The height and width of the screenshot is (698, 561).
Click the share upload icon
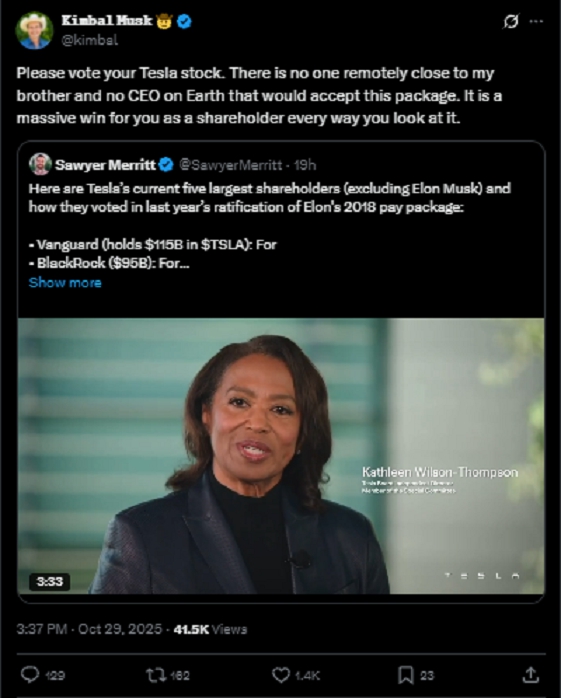530,675
